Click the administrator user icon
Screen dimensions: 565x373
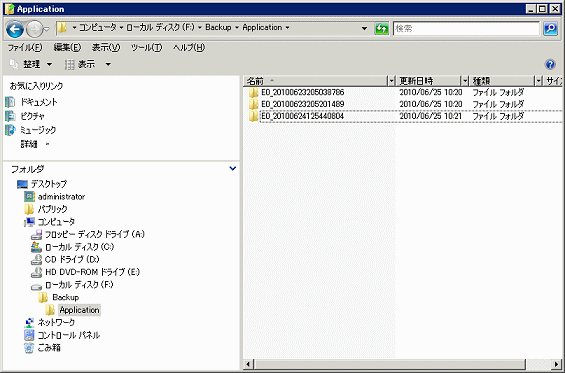coord(29,196)
